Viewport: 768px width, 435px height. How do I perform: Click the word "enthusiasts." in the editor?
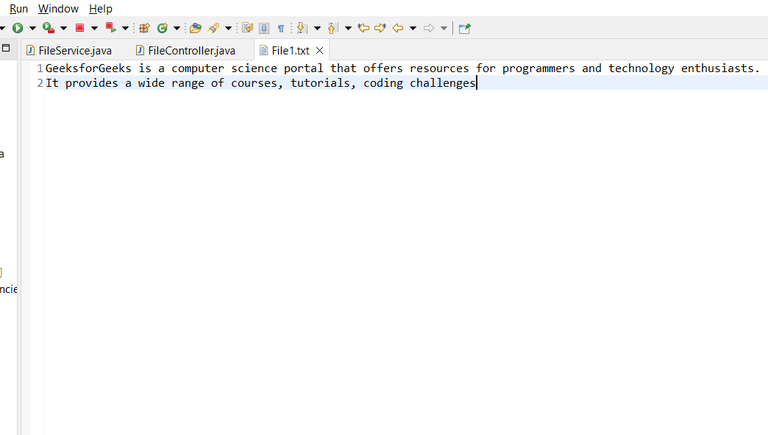pyautogui.click(x=720, y=68)
